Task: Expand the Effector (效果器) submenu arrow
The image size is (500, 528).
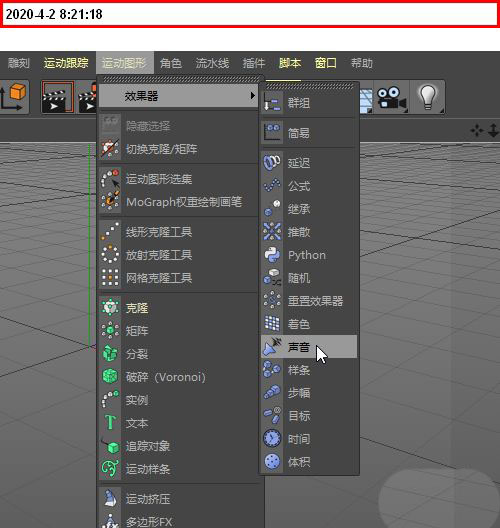Action: pyautogui.click(x=253, y=96)
